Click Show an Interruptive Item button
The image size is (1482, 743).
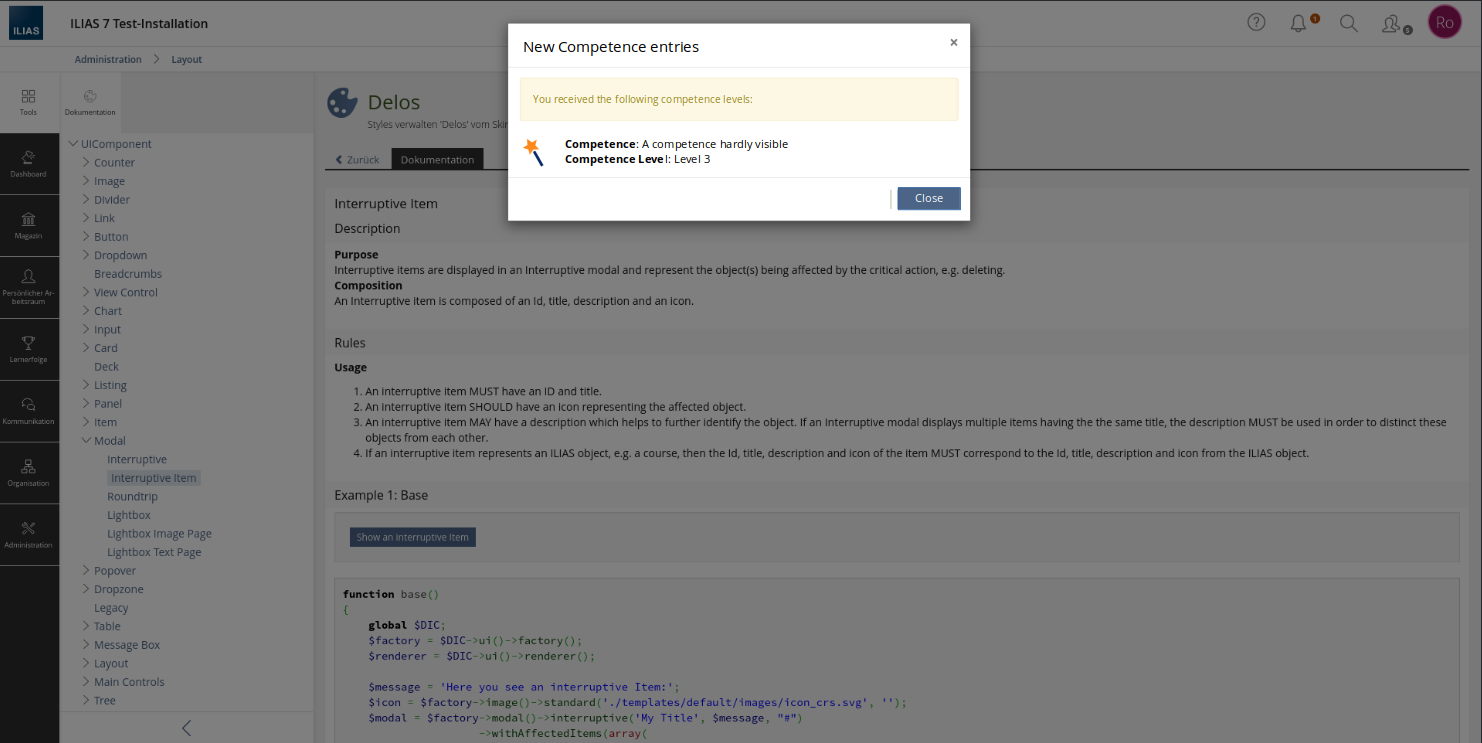pyautogui.click(x=412, y=537)
